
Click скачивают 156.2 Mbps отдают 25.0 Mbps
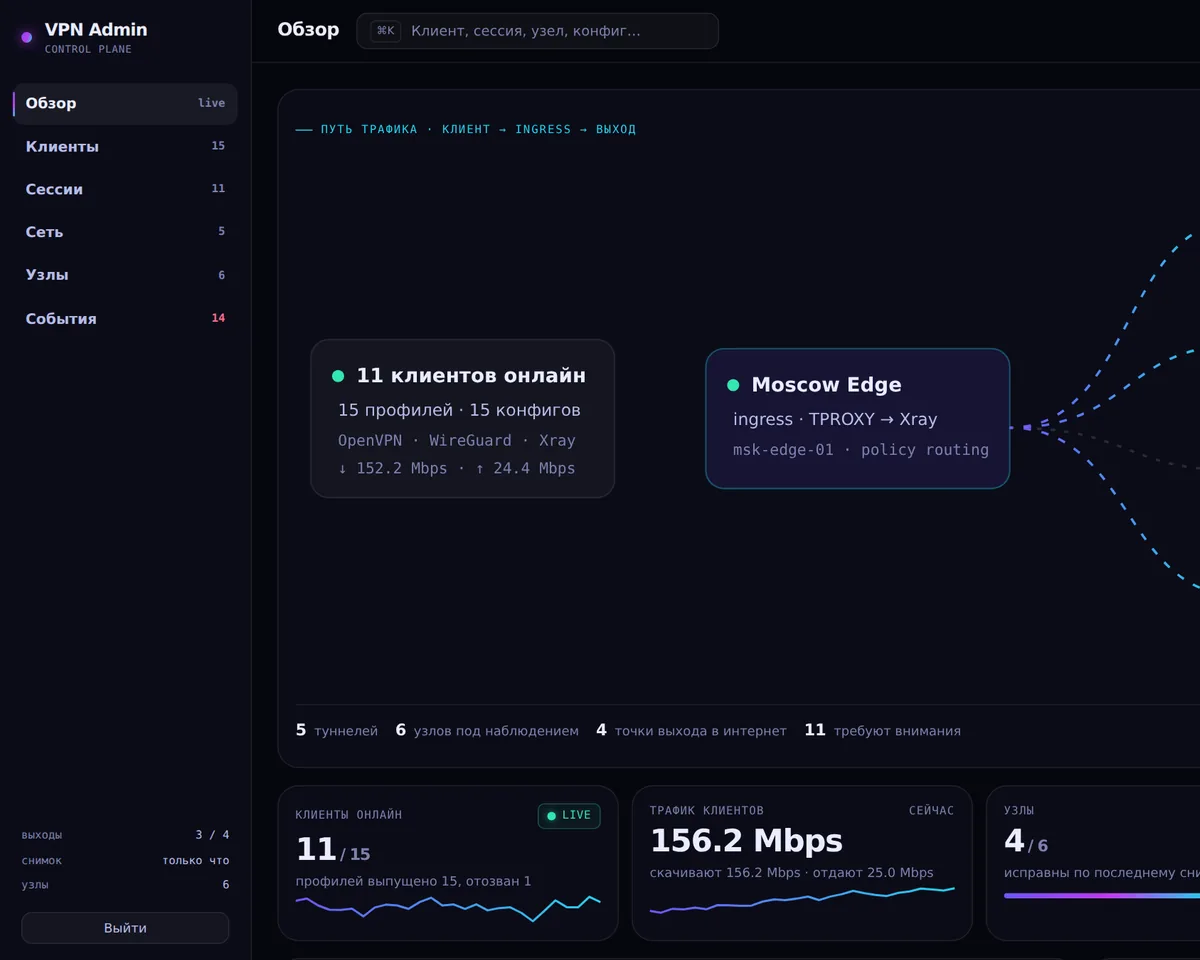click(x=791, y=873)
